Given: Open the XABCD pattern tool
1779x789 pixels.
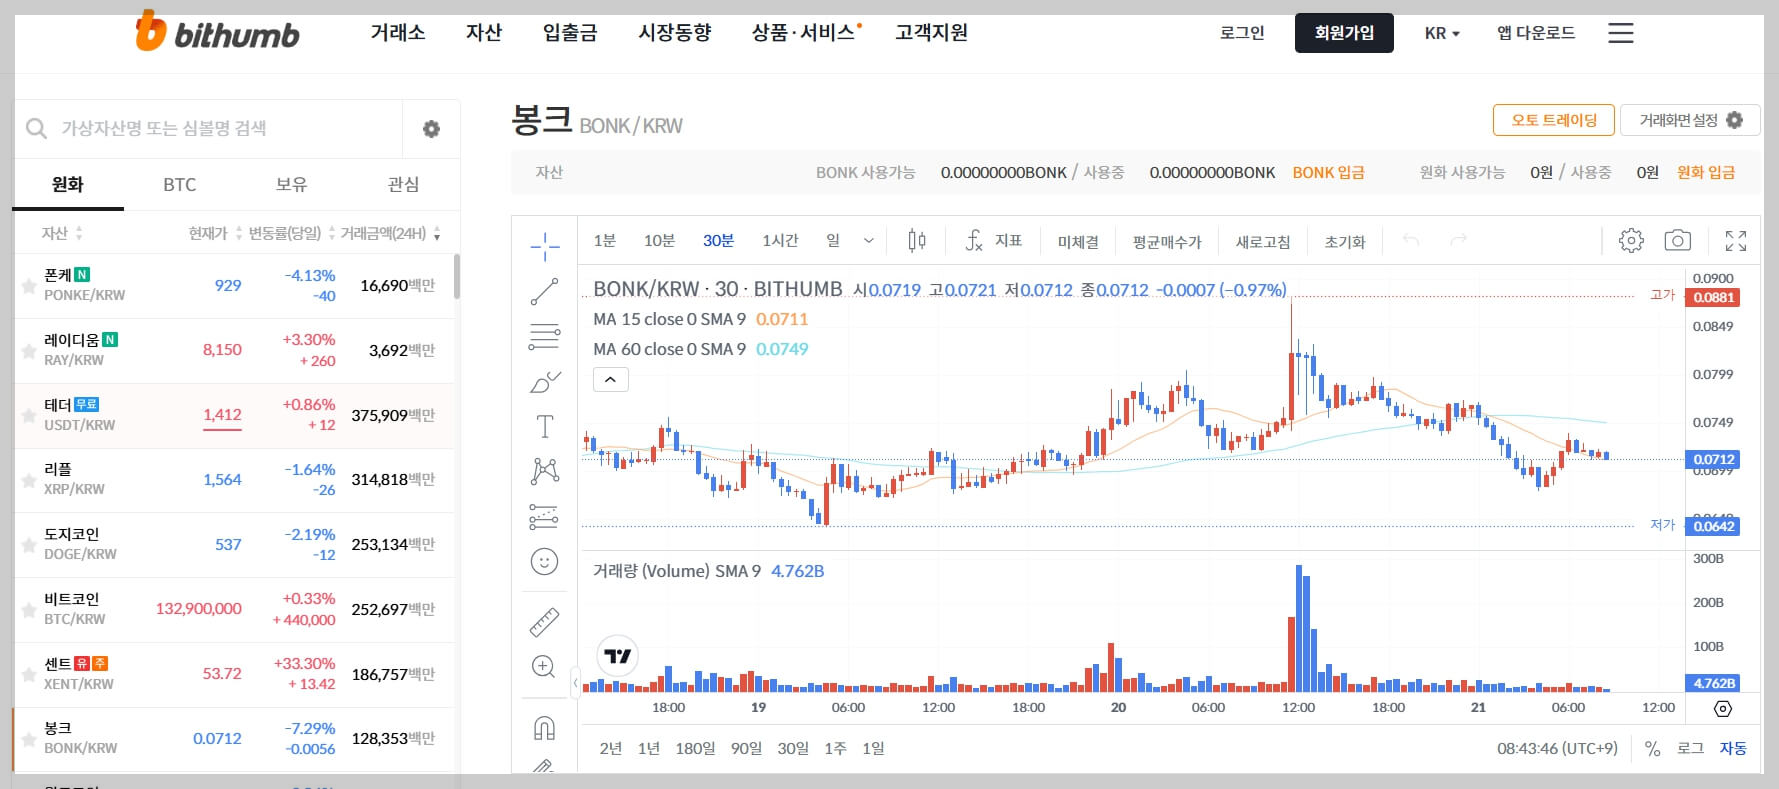Looking at the screenshot, I should pos(545,470).
